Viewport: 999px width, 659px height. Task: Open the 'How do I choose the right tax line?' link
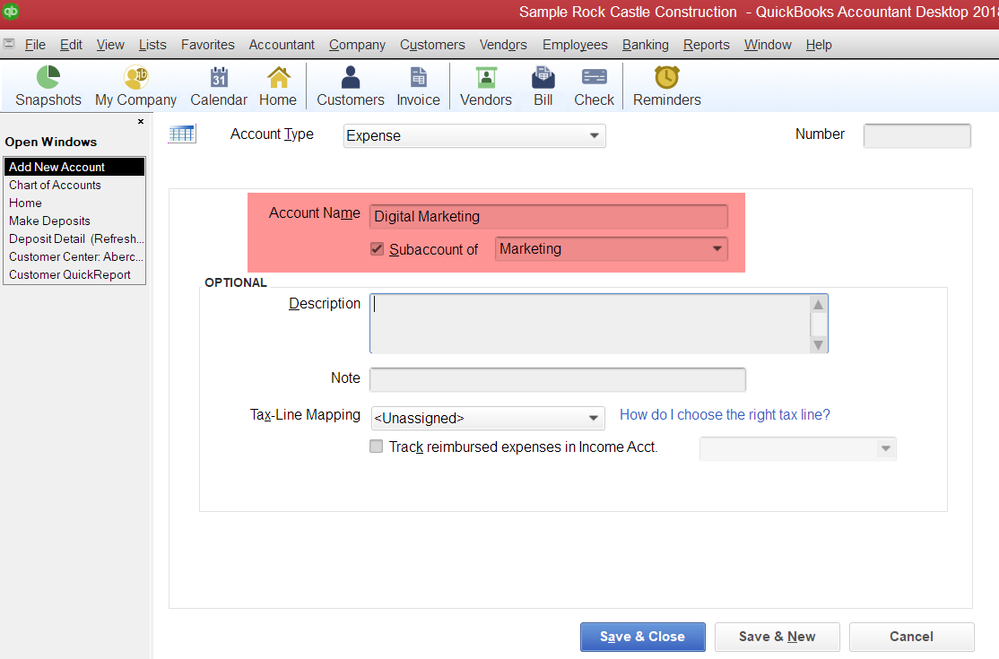point(724,415)
